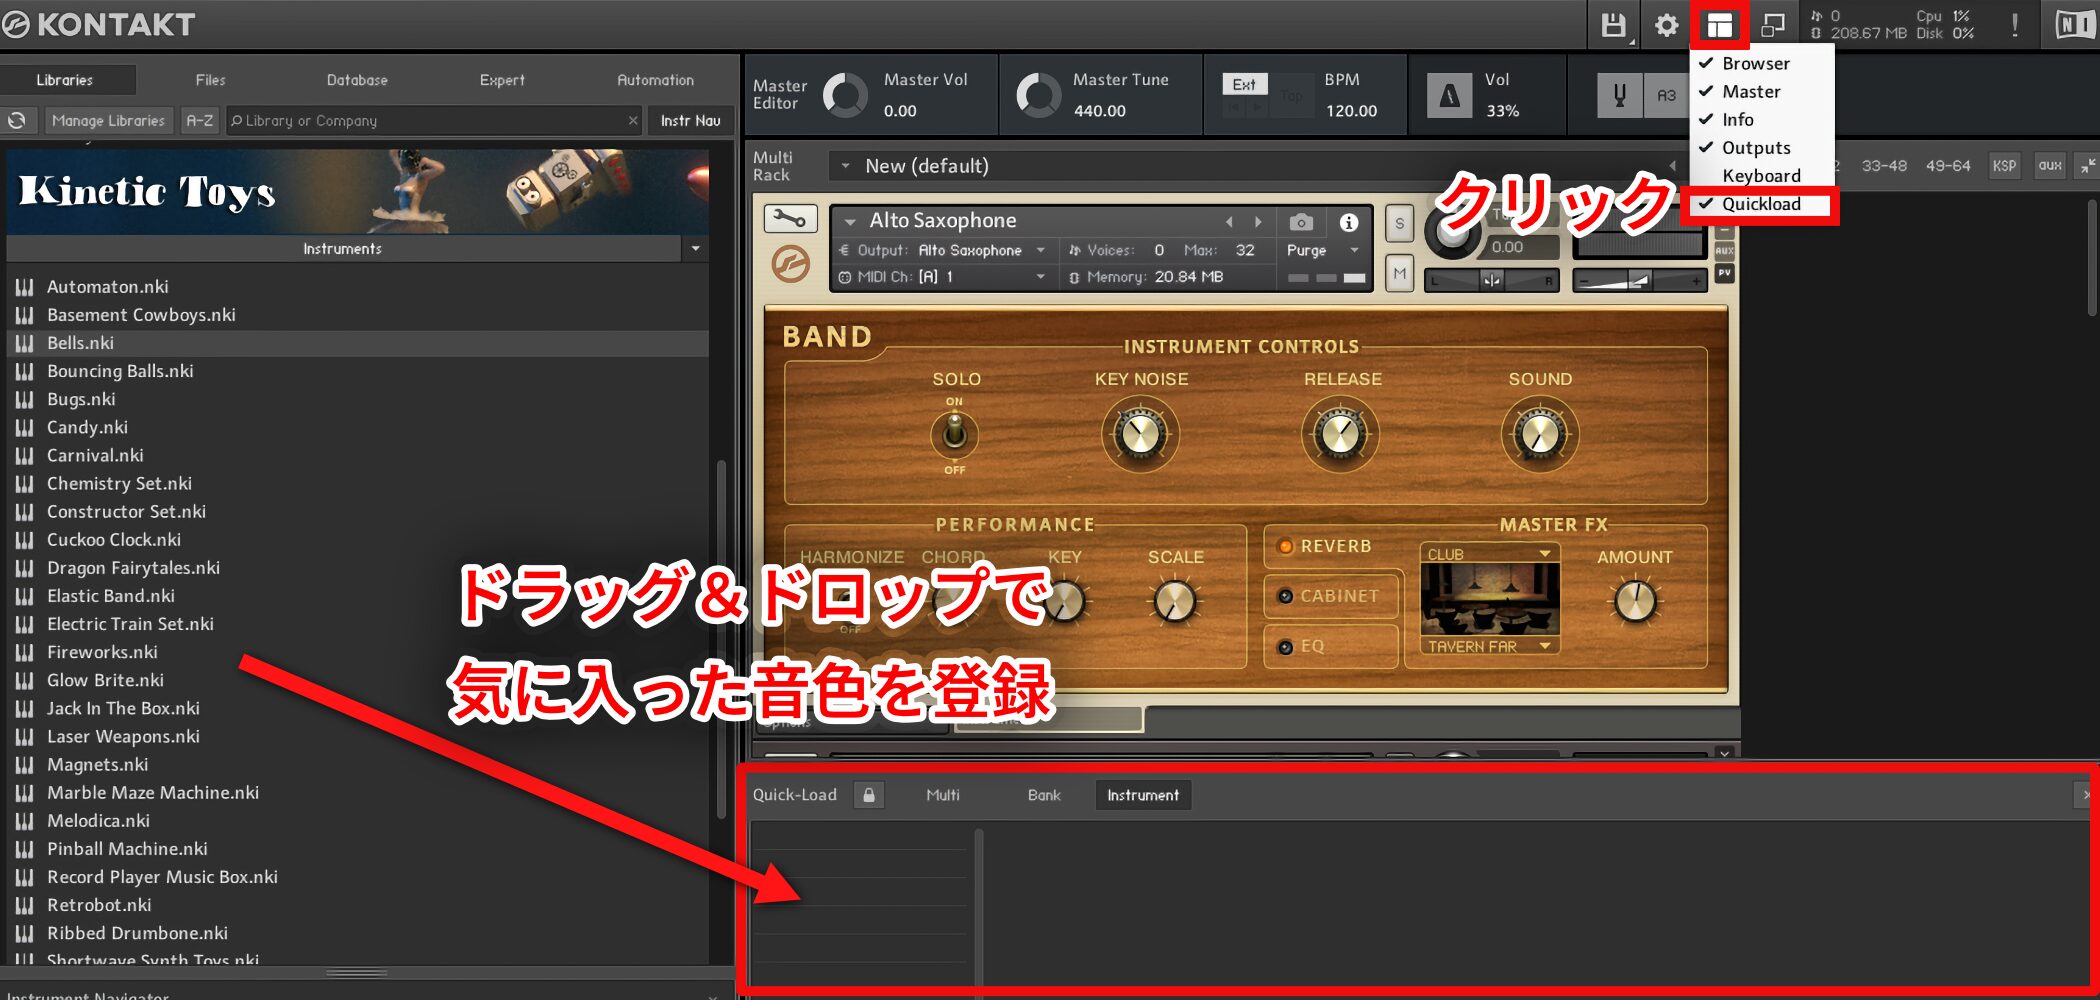Toggle the Ext sync button
The height and width of the screenshot is (1000, 2100).
pos(1244,85)
